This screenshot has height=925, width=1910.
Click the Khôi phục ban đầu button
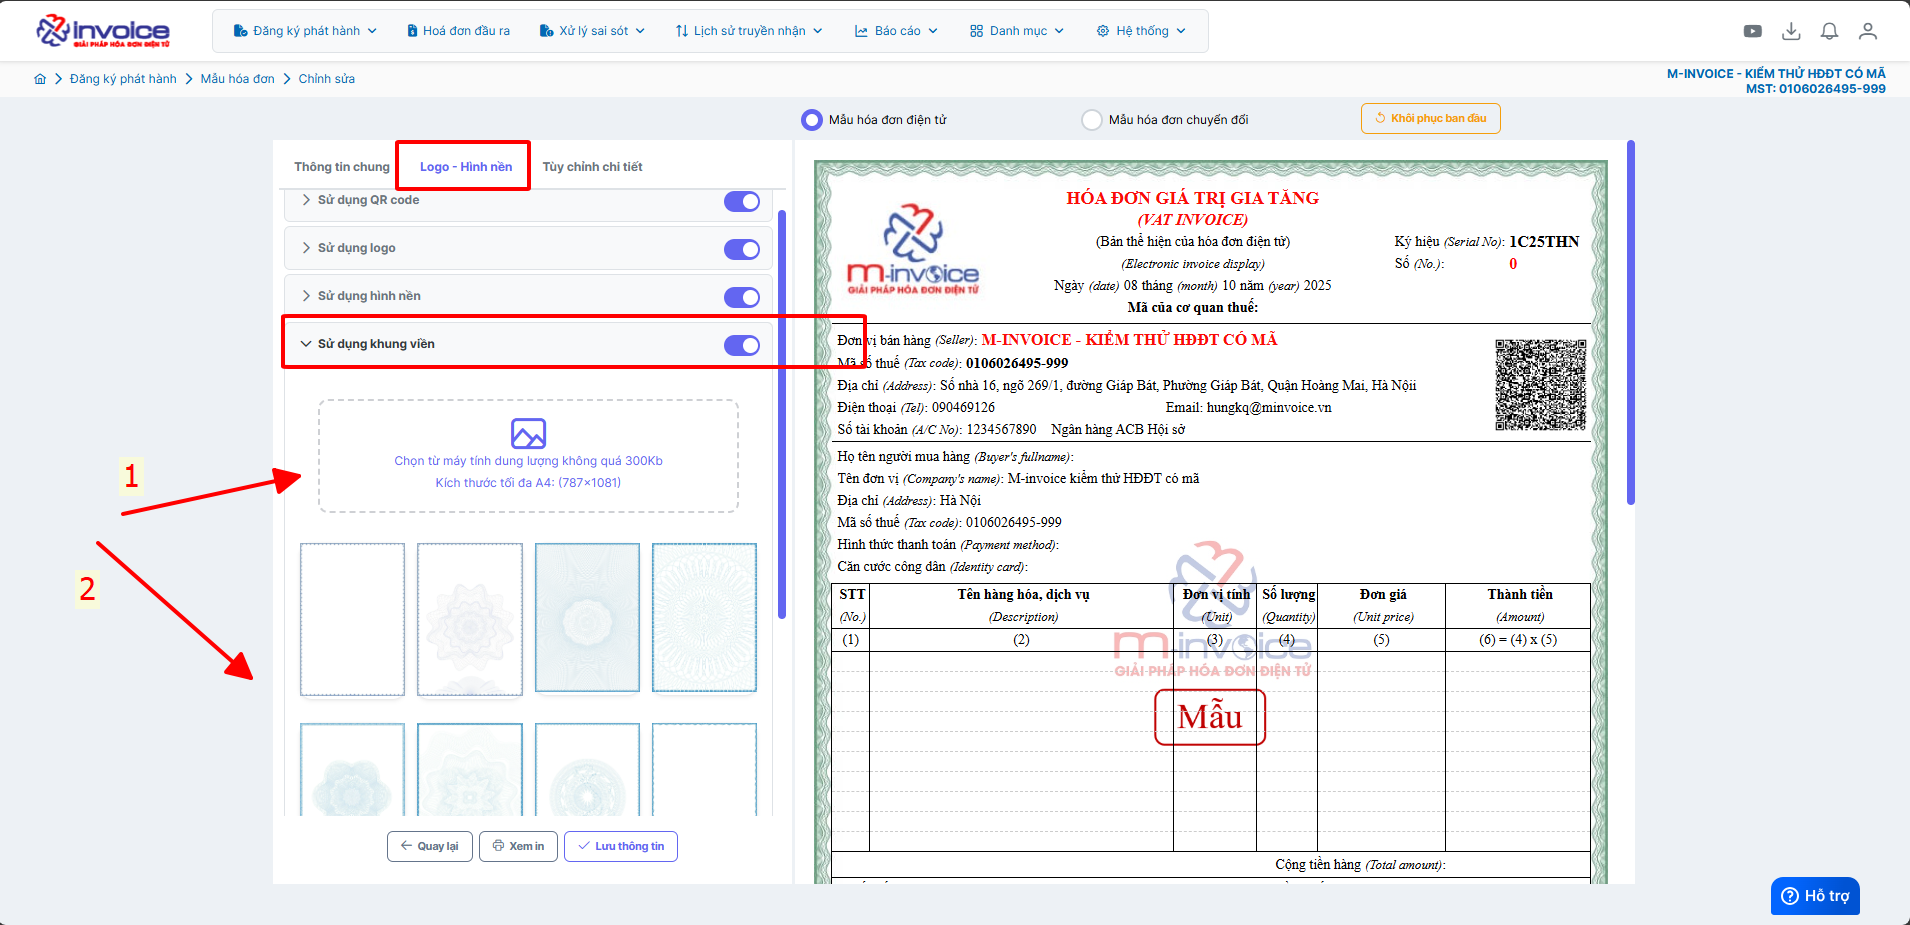pyautogui.click(x=1430, y=118)
